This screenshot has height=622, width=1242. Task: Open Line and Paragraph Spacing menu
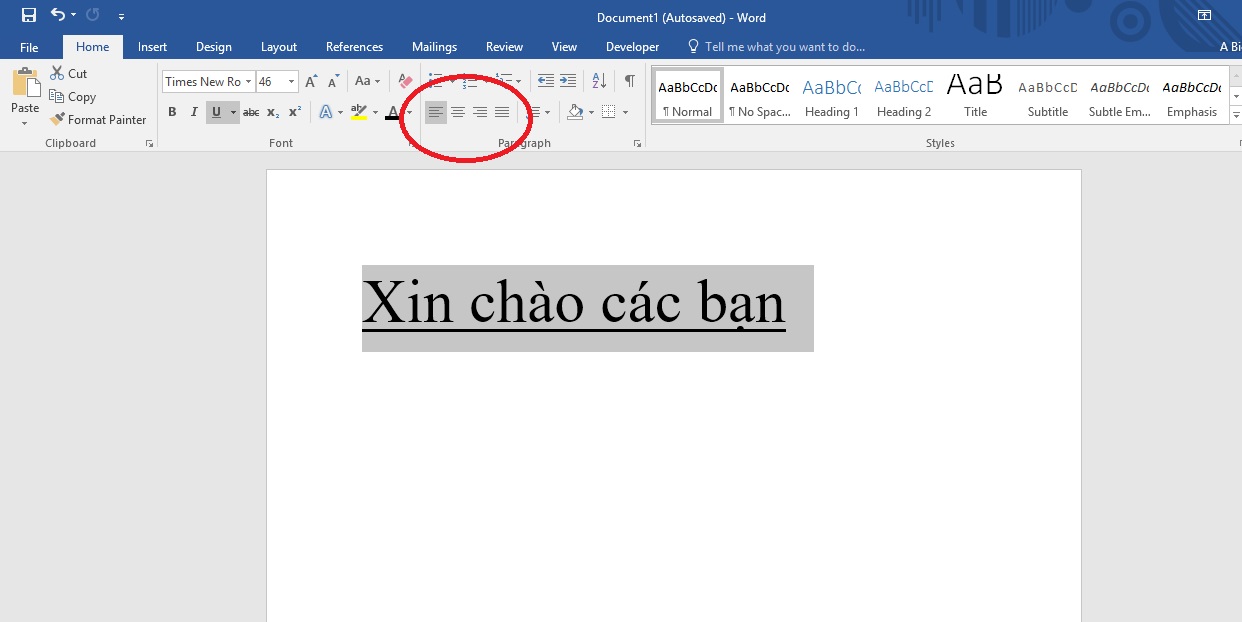click(x=538, y=112)
